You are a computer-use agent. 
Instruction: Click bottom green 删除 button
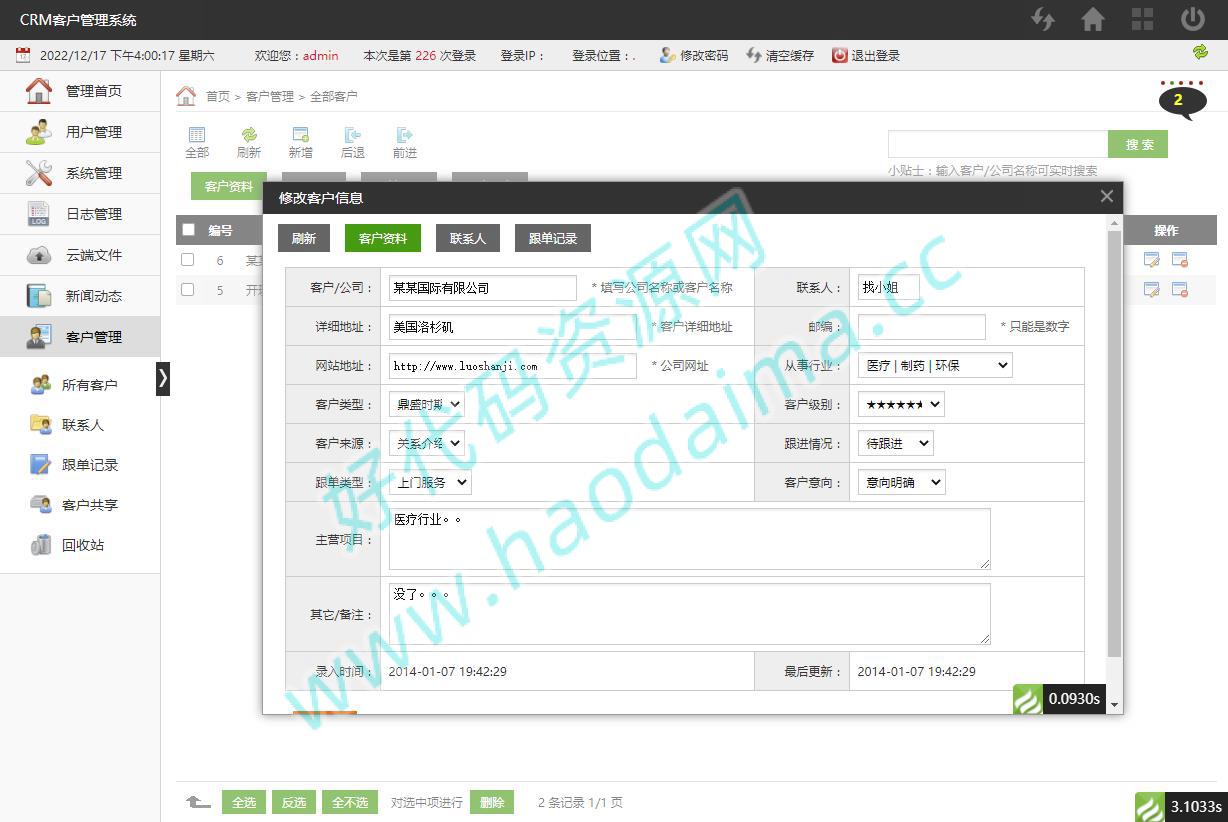coord(492,802)
